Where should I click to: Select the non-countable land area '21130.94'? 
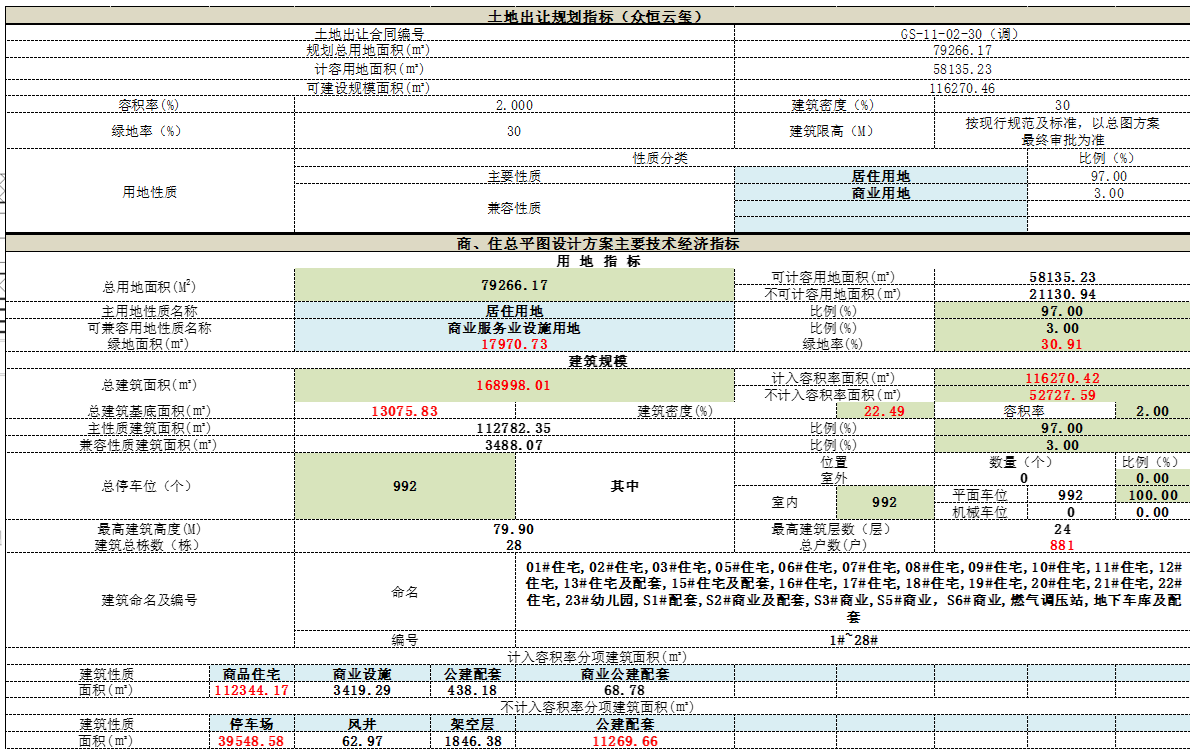point(1062,294)
